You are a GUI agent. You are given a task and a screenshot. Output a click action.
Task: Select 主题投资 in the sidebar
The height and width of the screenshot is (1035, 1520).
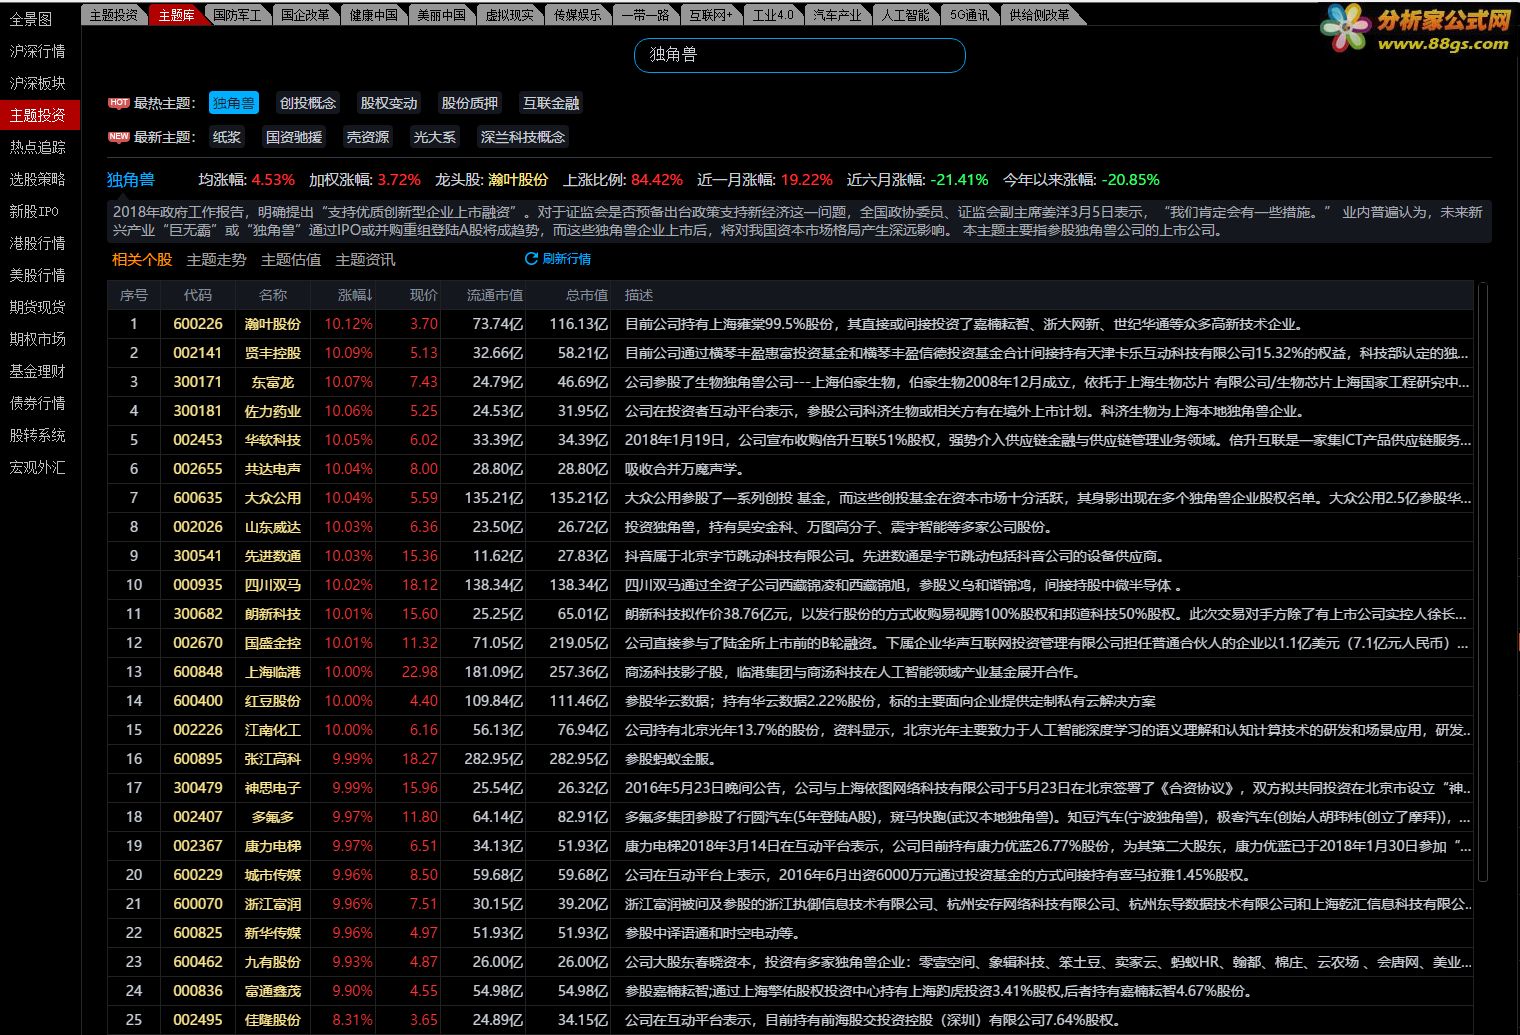coord(38,115)
